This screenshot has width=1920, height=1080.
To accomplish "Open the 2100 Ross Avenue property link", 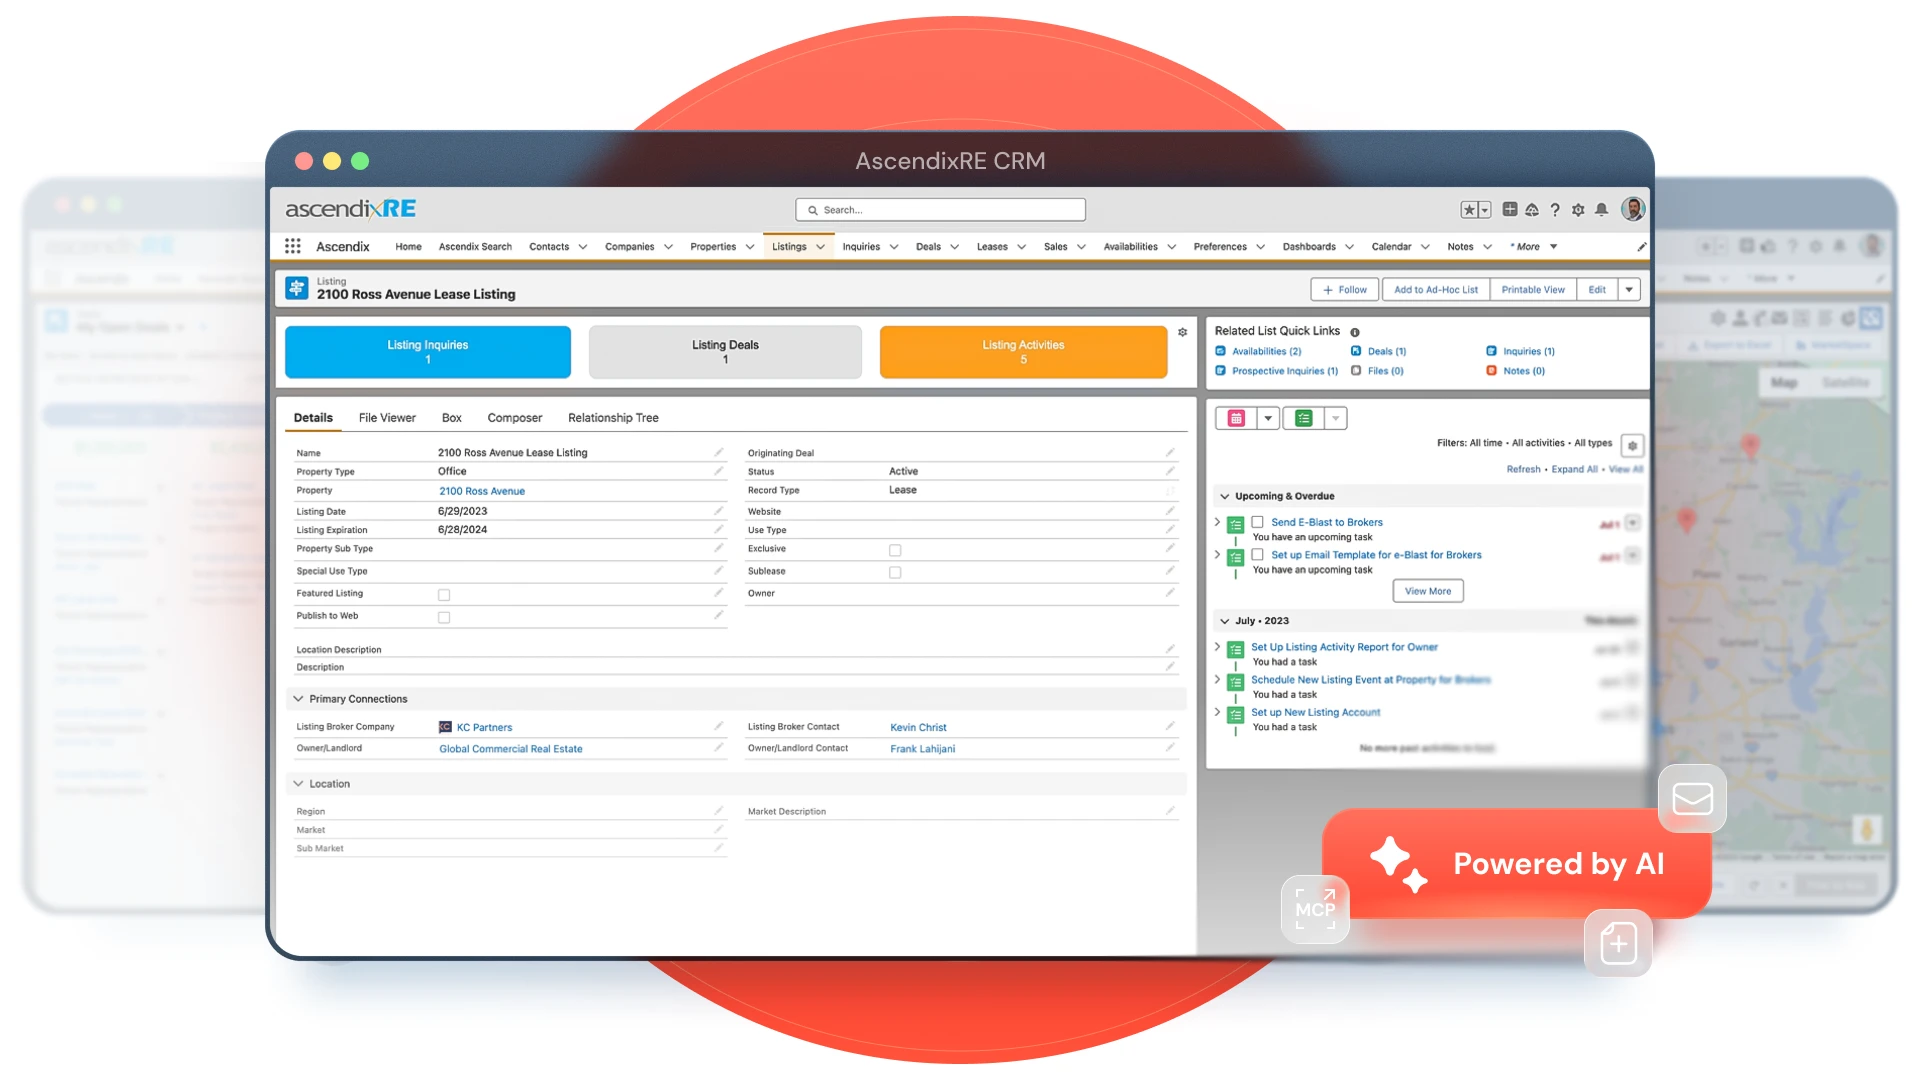I will pos(482,491).
